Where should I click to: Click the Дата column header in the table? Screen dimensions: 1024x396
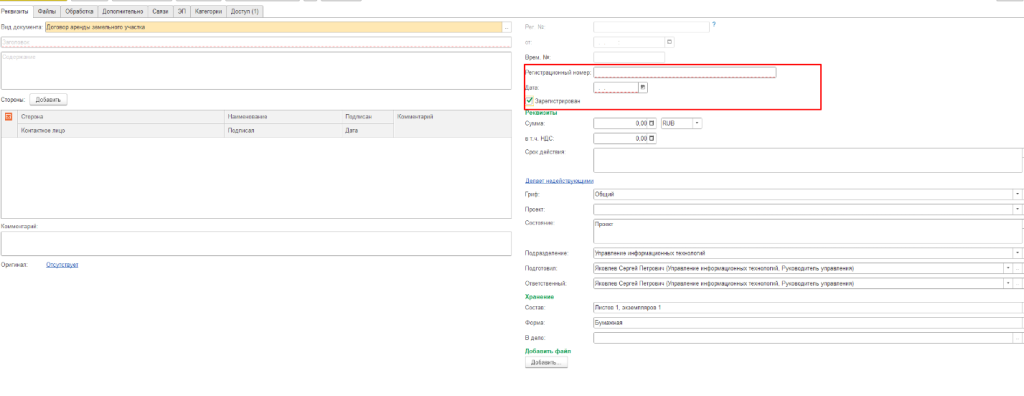pos(368,131)
